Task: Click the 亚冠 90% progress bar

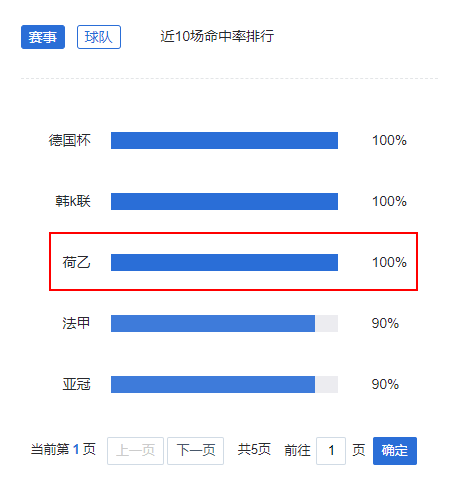Action: (x=224, y=384)
